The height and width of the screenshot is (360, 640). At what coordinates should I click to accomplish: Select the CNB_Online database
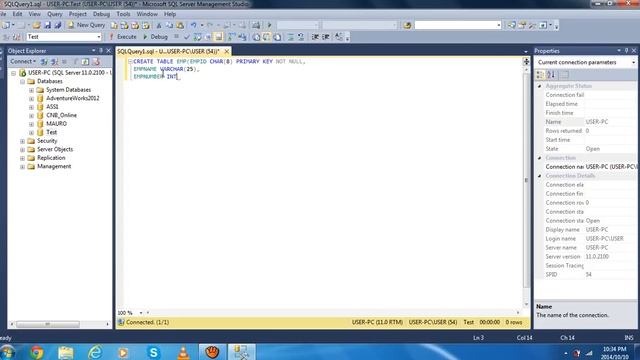coord(61,115)
